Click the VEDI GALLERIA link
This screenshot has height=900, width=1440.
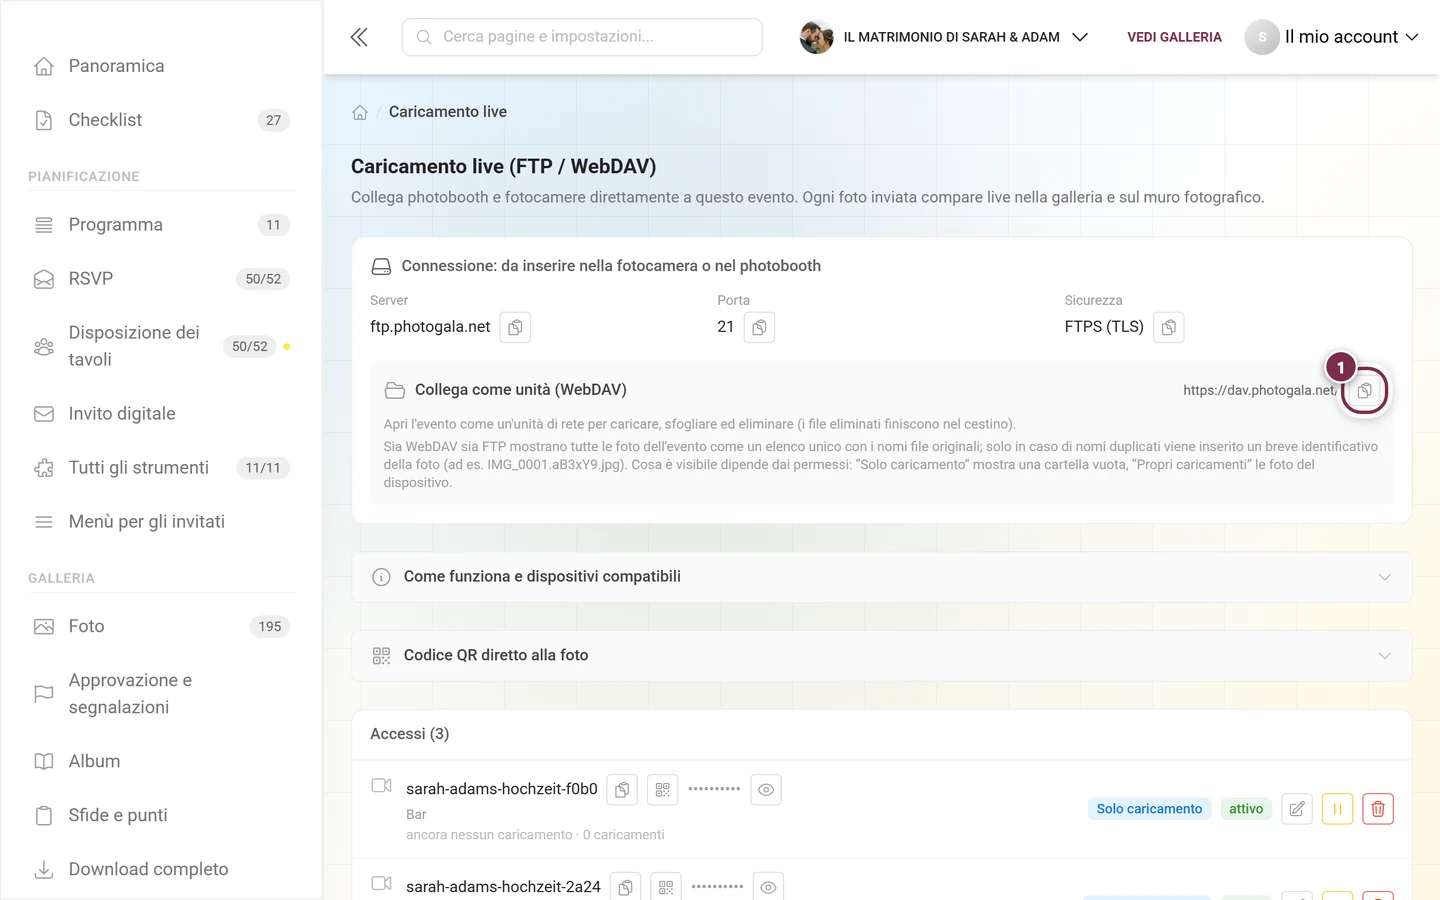pos(1174,37)
